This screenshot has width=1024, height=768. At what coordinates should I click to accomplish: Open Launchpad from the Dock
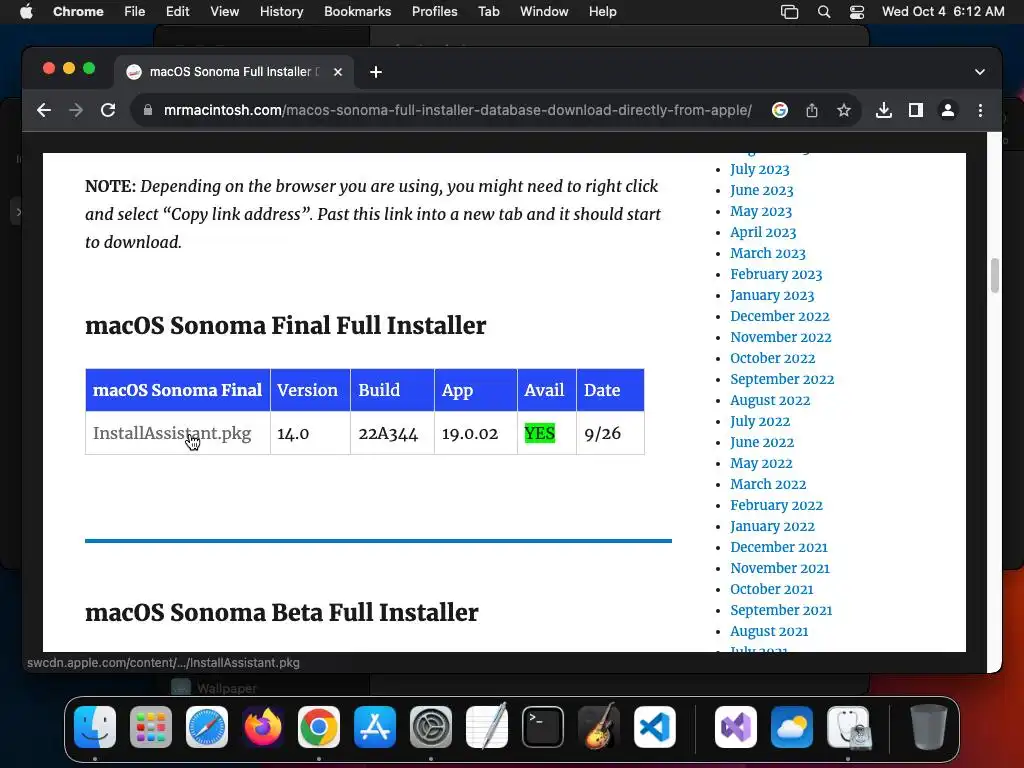151,727
